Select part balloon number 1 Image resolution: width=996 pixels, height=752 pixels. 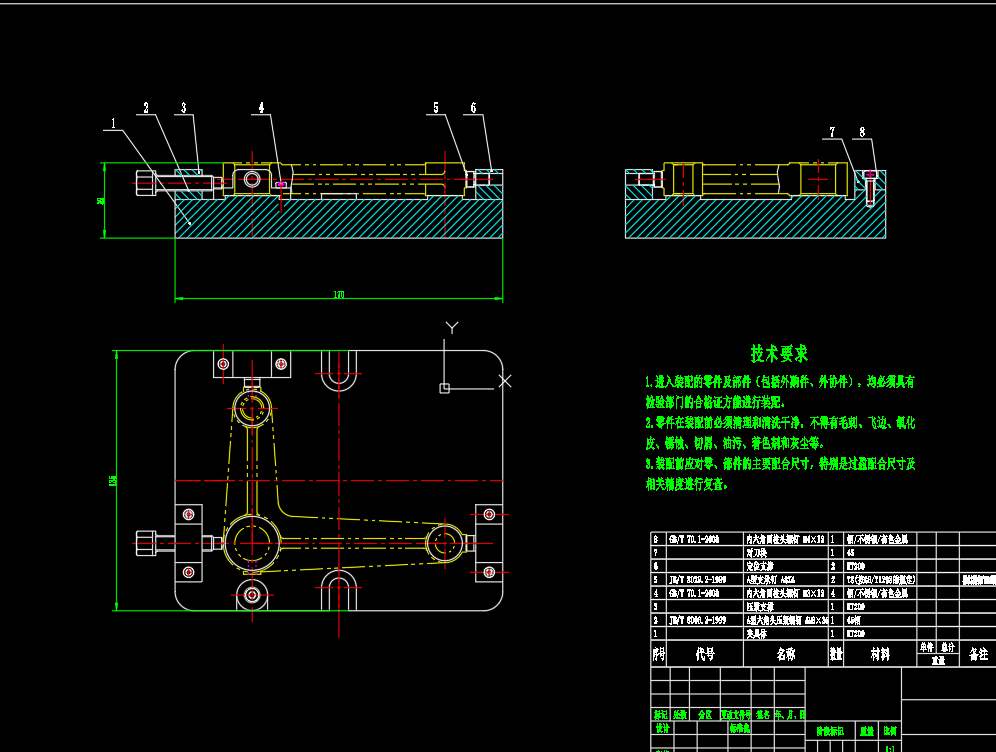[113, 124]
